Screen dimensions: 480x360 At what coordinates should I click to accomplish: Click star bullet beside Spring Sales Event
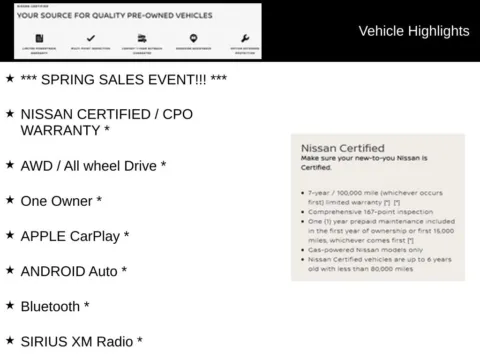(x=10, y=78)
